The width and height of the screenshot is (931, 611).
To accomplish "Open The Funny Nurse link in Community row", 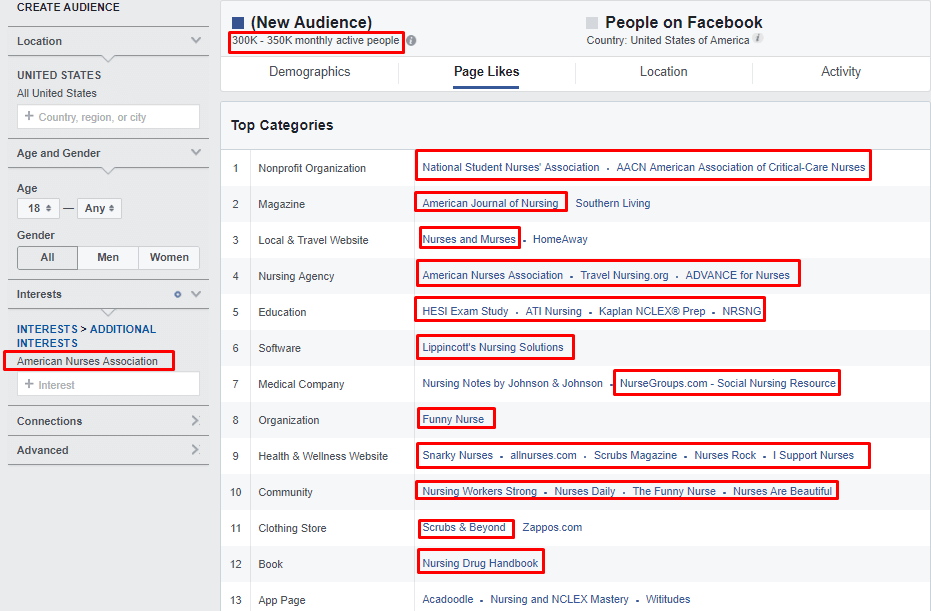I will [674, 492].
